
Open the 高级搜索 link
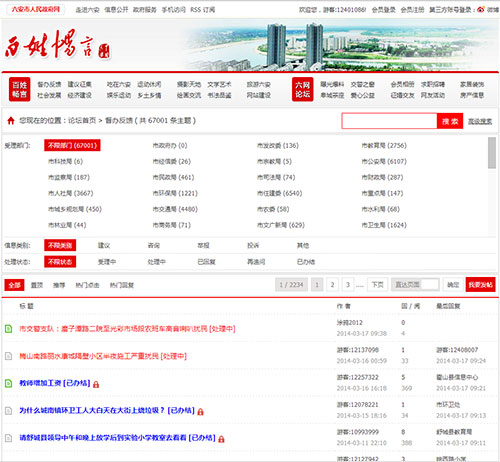480,122
